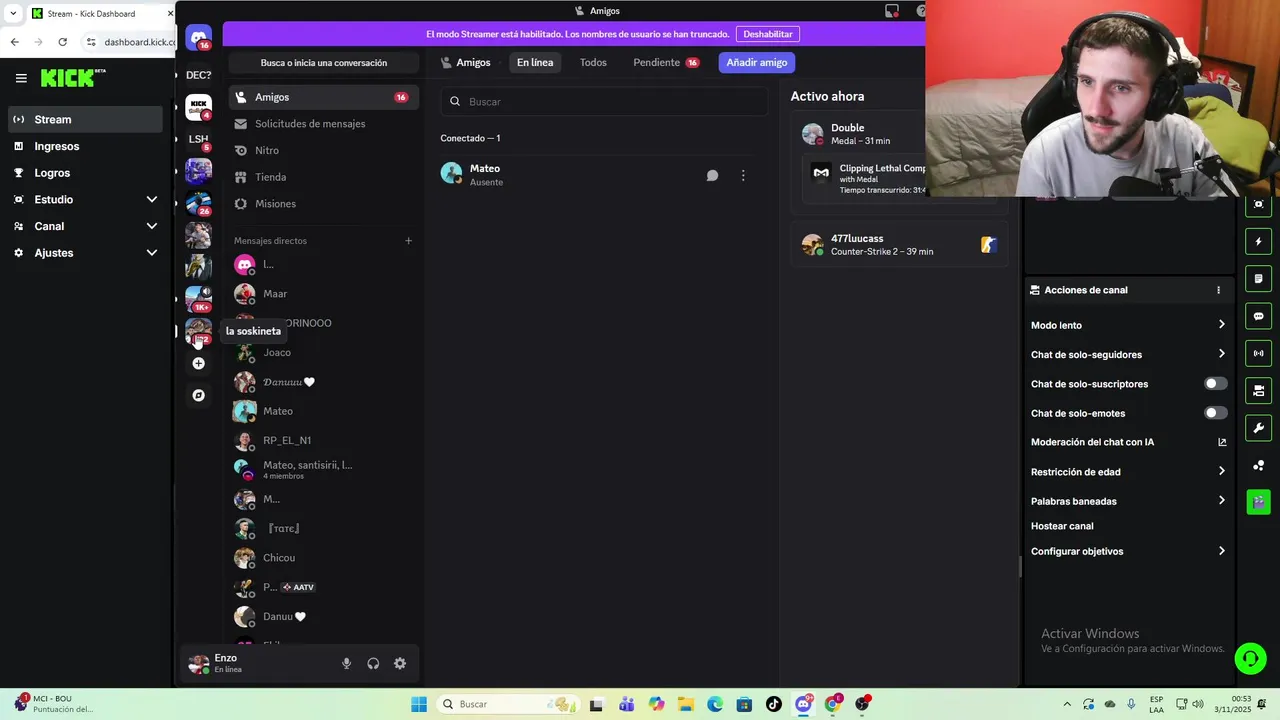Open Solicitudes de mensajes

323,124
